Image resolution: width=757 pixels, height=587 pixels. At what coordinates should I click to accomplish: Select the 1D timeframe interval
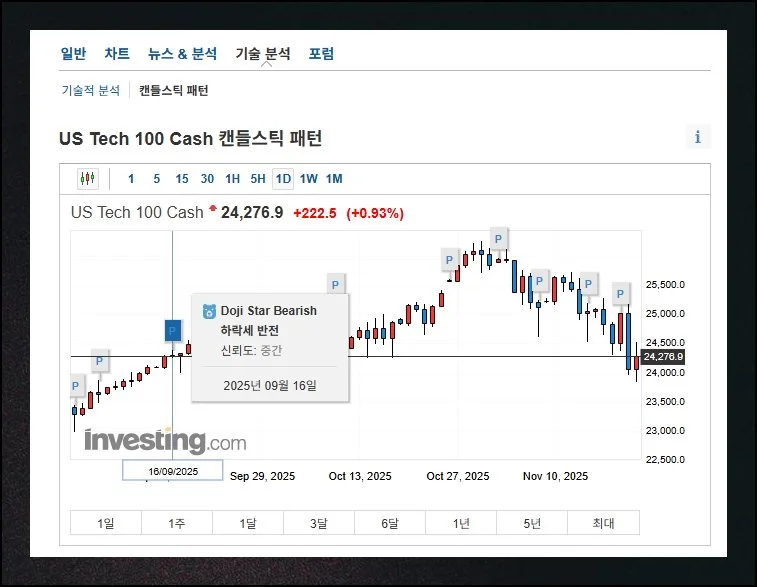point(283,179)
